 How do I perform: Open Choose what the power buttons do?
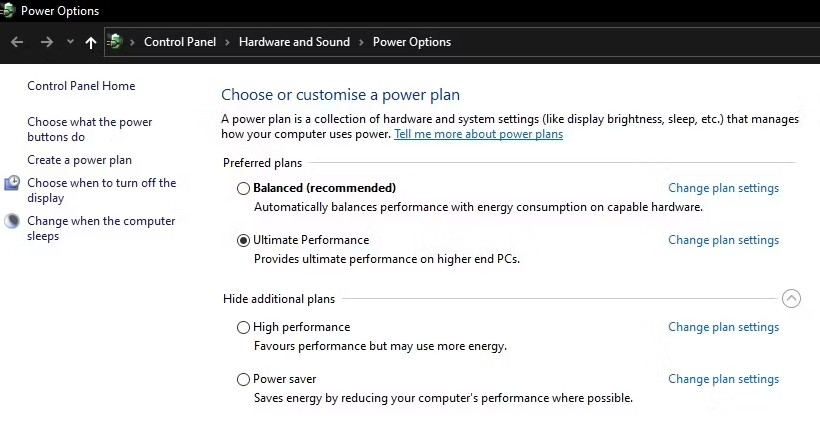click(x=90, y=129)
